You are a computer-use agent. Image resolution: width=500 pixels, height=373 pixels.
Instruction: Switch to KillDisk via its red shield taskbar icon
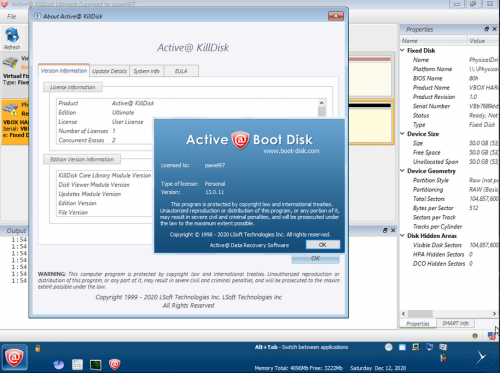tap(114, 364)
